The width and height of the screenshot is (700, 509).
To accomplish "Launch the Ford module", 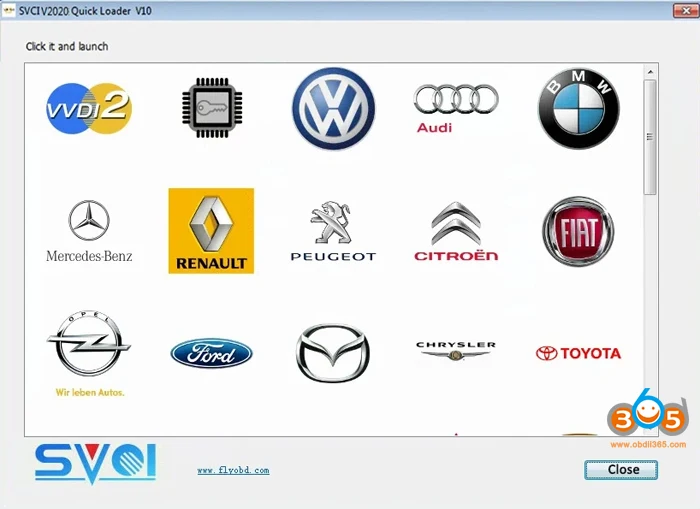I will pyautogui.click(x=212, y=353).
